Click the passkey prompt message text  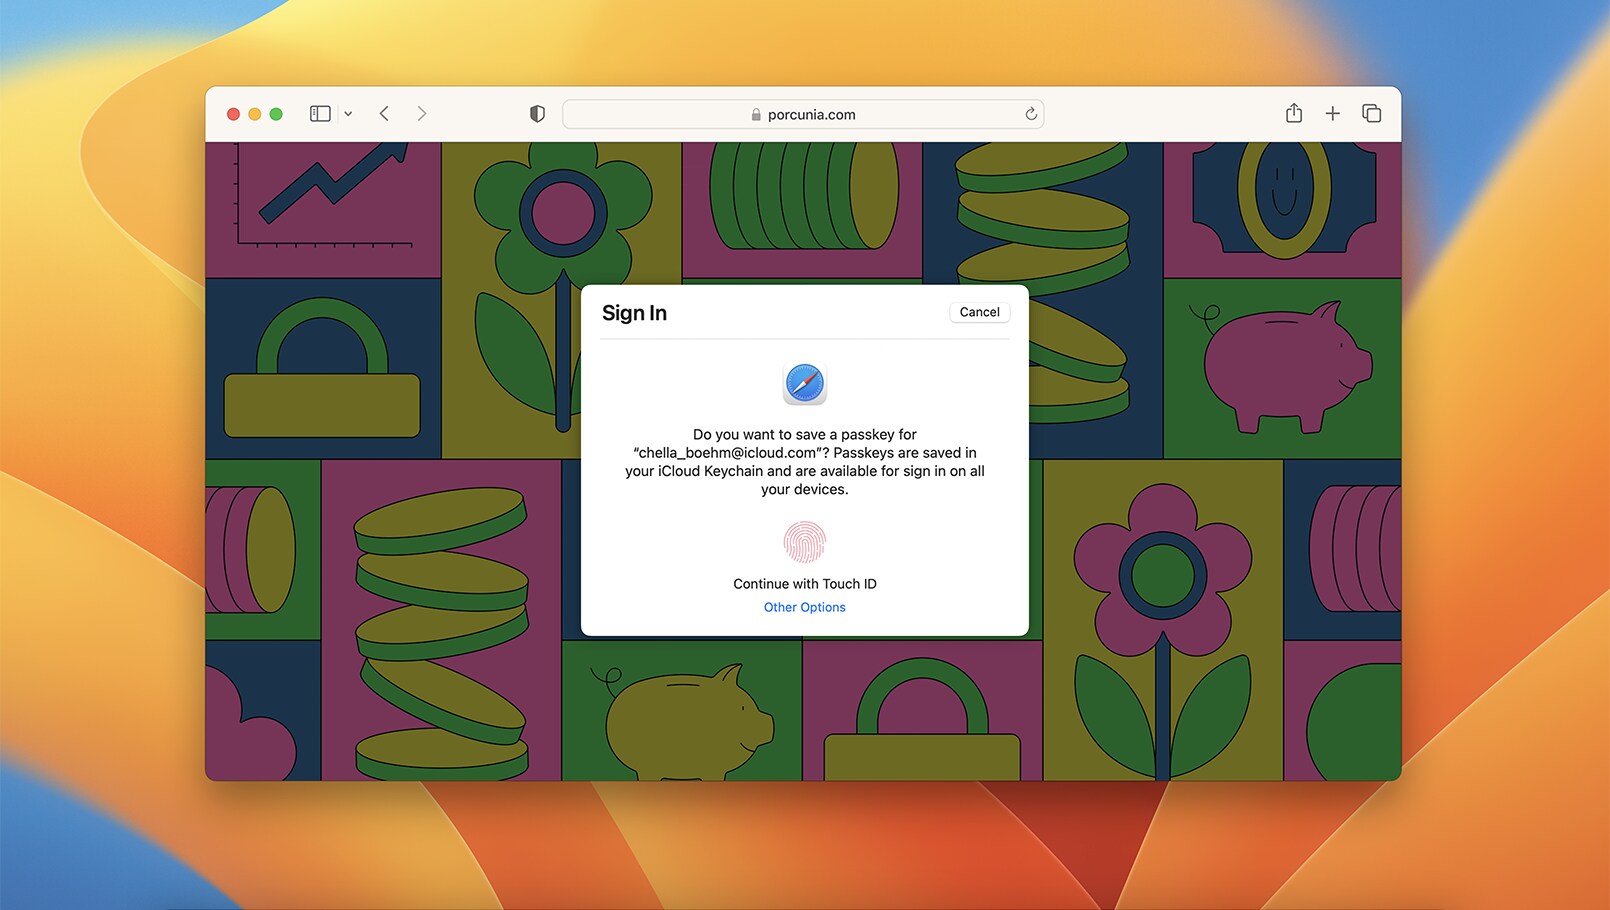click(x=805, y=462)
